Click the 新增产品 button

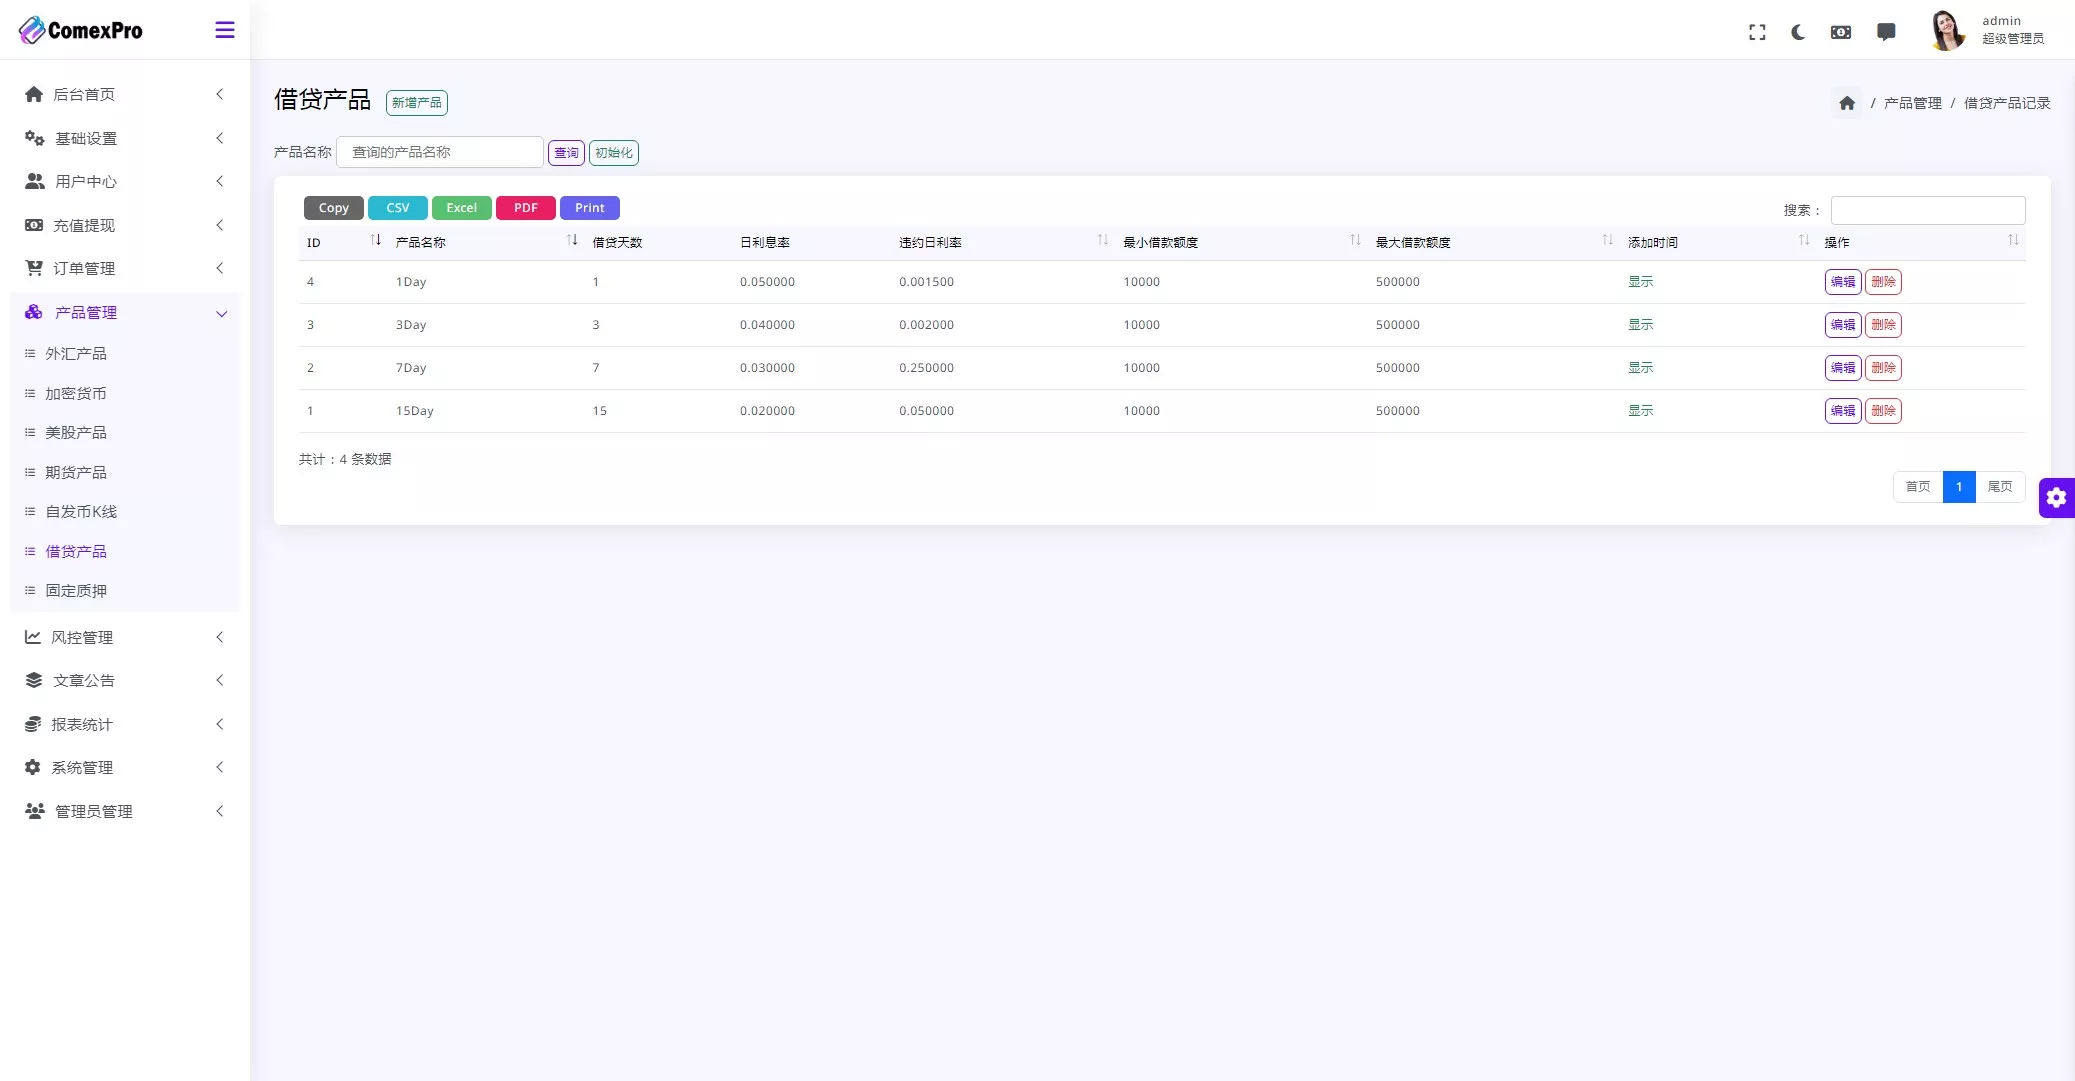[x=417, y=102]
